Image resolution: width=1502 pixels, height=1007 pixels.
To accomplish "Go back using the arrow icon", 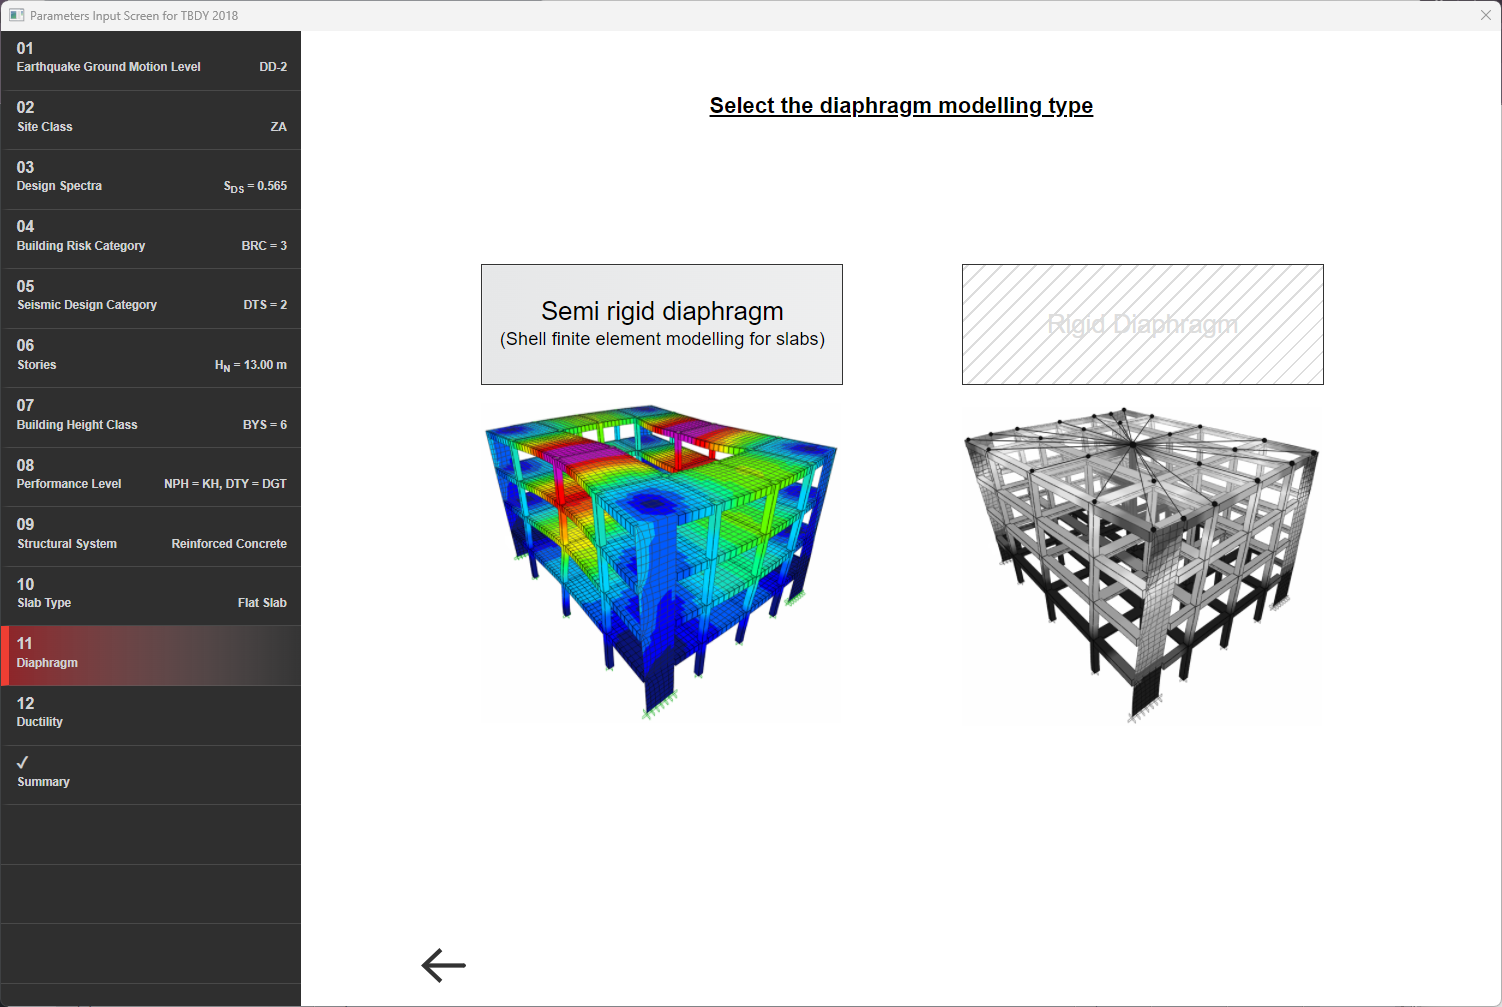I will (443, 965).
